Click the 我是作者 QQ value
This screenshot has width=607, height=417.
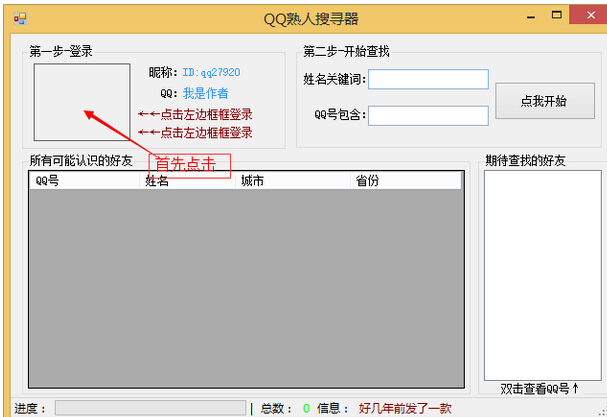point(206,93)
